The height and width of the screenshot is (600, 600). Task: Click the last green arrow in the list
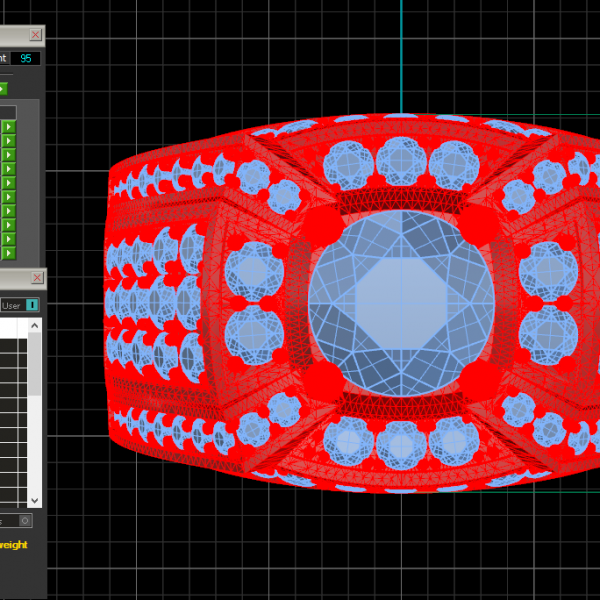coord(7,253)
